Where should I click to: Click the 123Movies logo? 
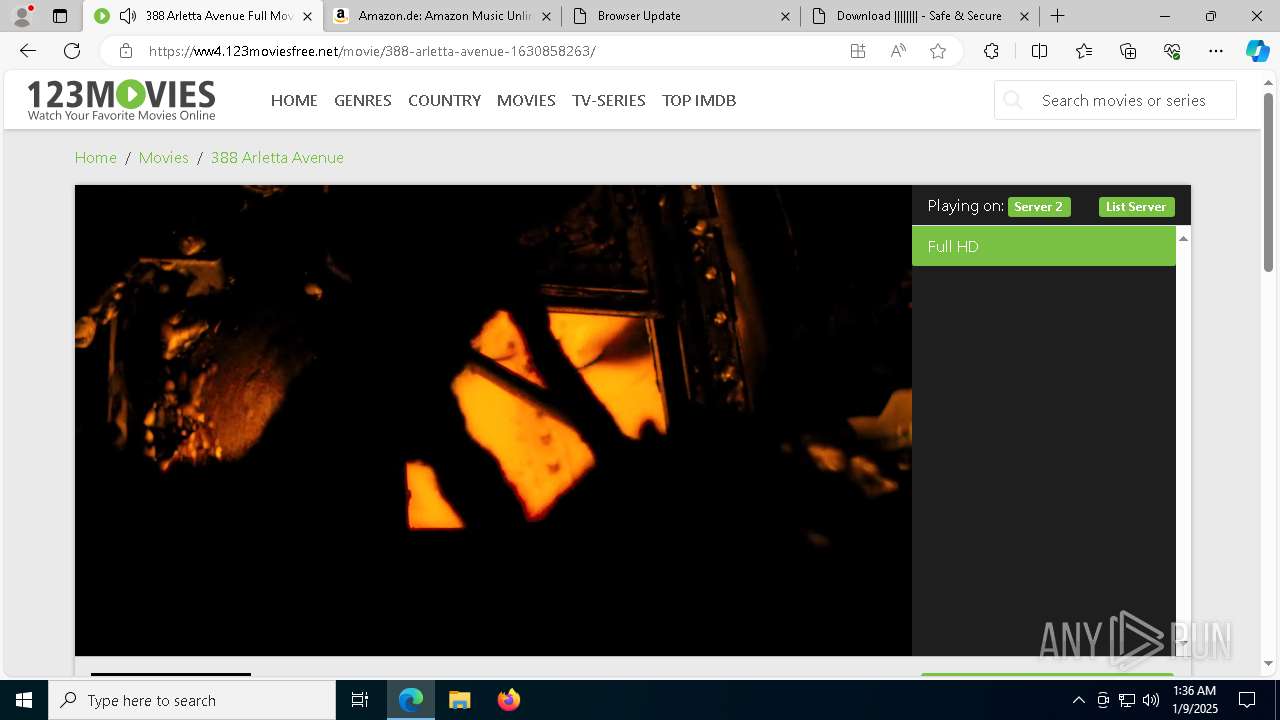[x=121, y=100]
